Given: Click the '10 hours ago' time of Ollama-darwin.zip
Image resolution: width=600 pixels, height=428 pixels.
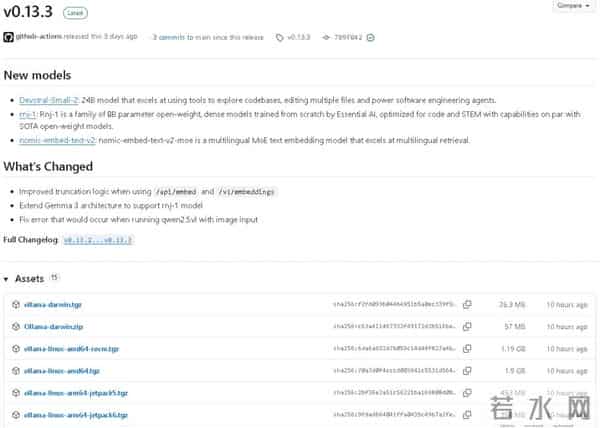Looking at the screenshot, I should pos(567,327).
